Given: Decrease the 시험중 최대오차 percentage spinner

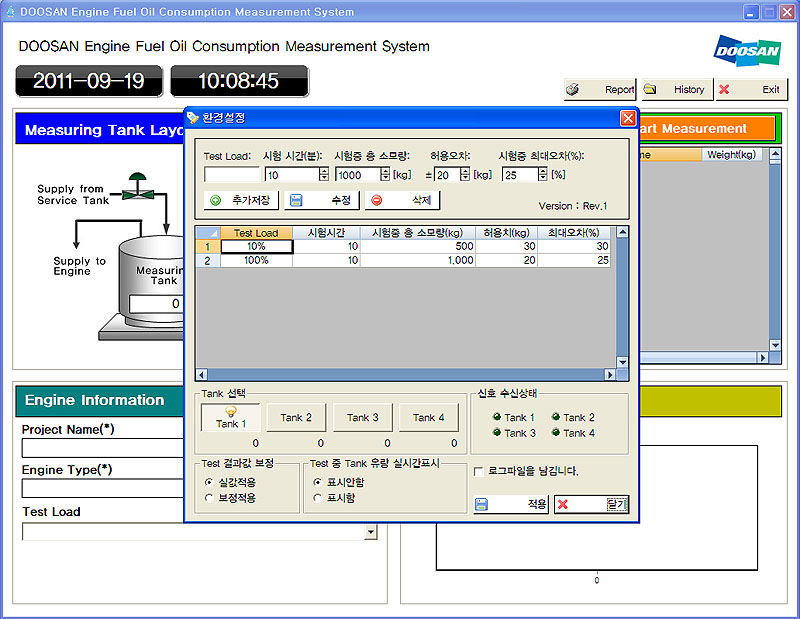Looking at the screenshot, I should [542, 178].
